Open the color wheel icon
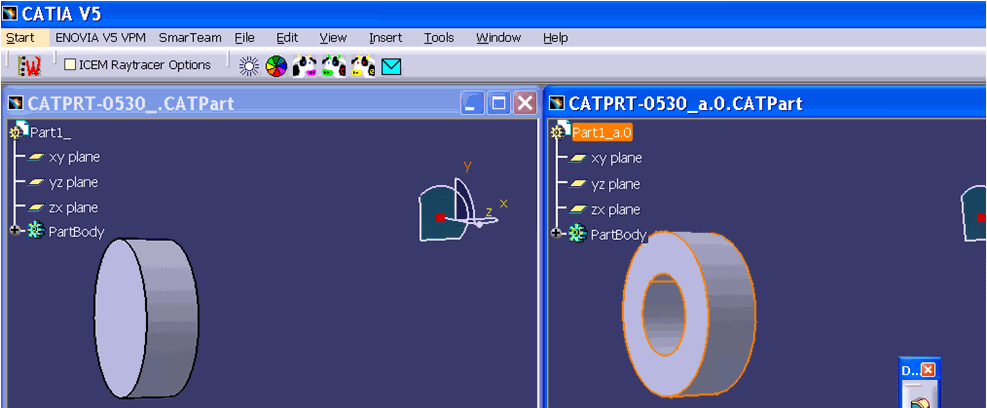The width and height of the screenshot is (987, 408). pyautogui.click(x=276, y=66)
